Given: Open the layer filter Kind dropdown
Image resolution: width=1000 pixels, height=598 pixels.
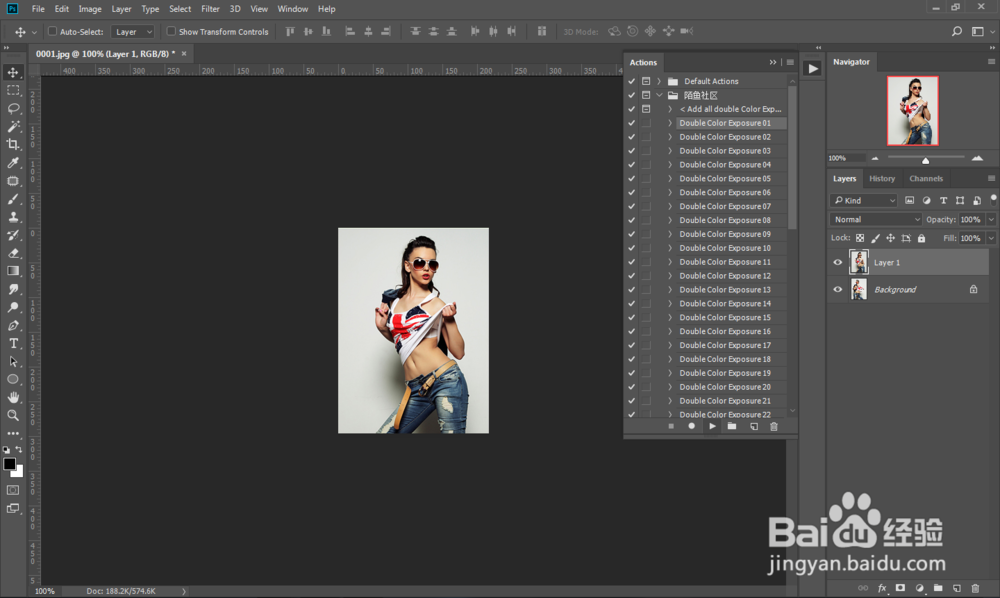Looking at the screenshot, I should point(864,200).
